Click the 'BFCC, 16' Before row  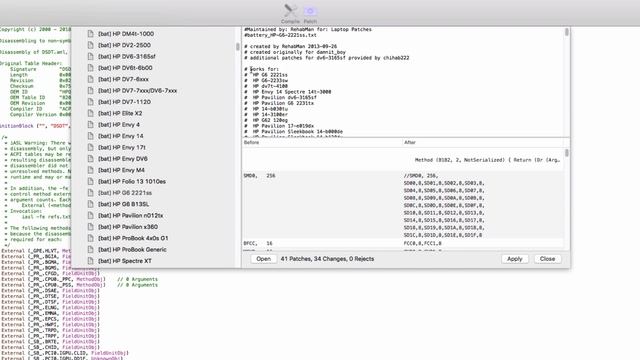pyautogui.click(x=258, y=243)
